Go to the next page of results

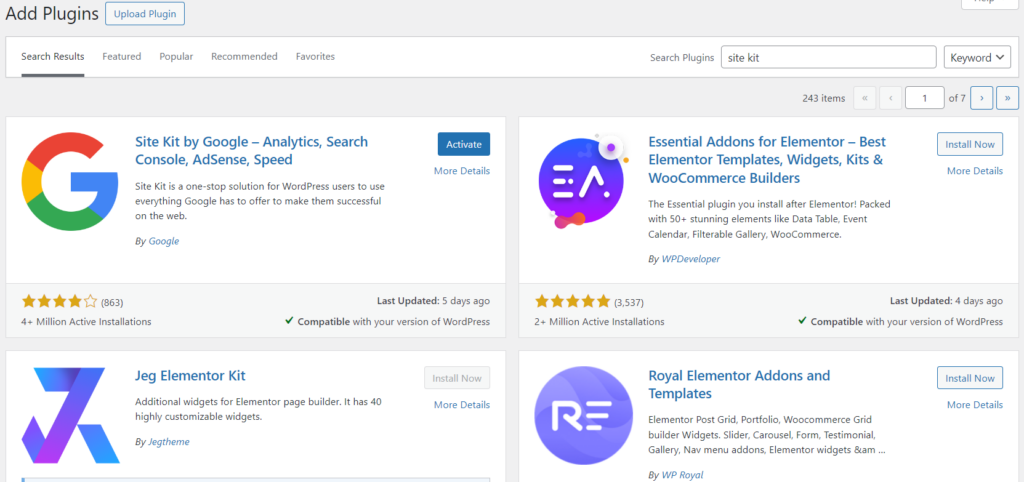coord(982,98)
